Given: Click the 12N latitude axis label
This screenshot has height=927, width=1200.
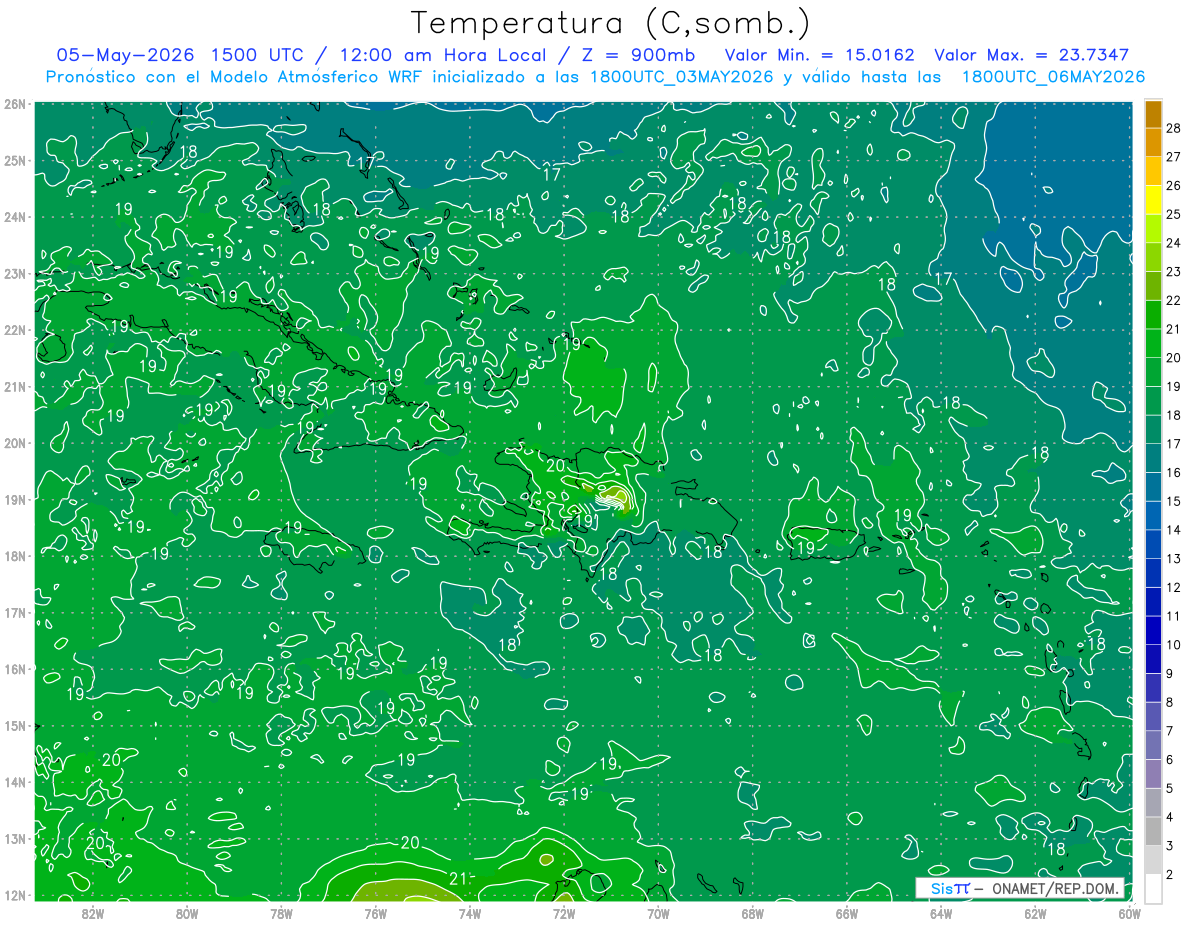Looking at the screenshot, I should (15, 895).
